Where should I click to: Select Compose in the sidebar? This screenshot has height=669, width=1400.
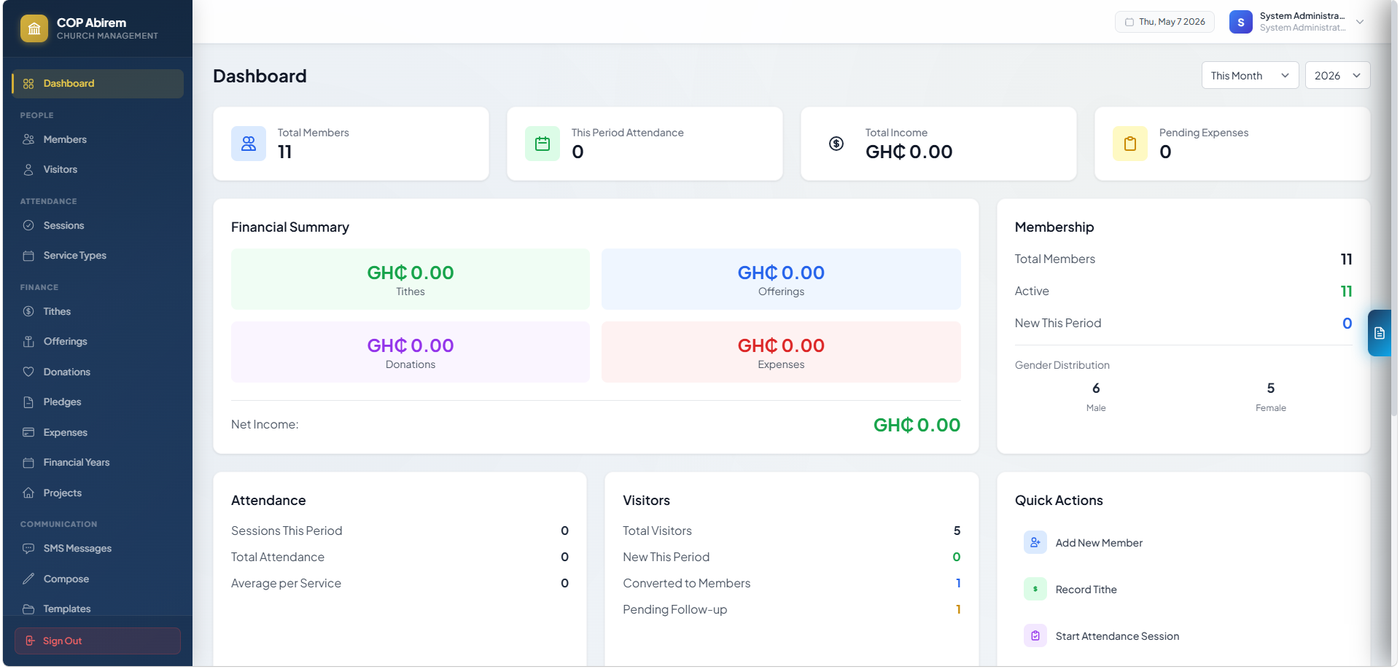(98, 579)
